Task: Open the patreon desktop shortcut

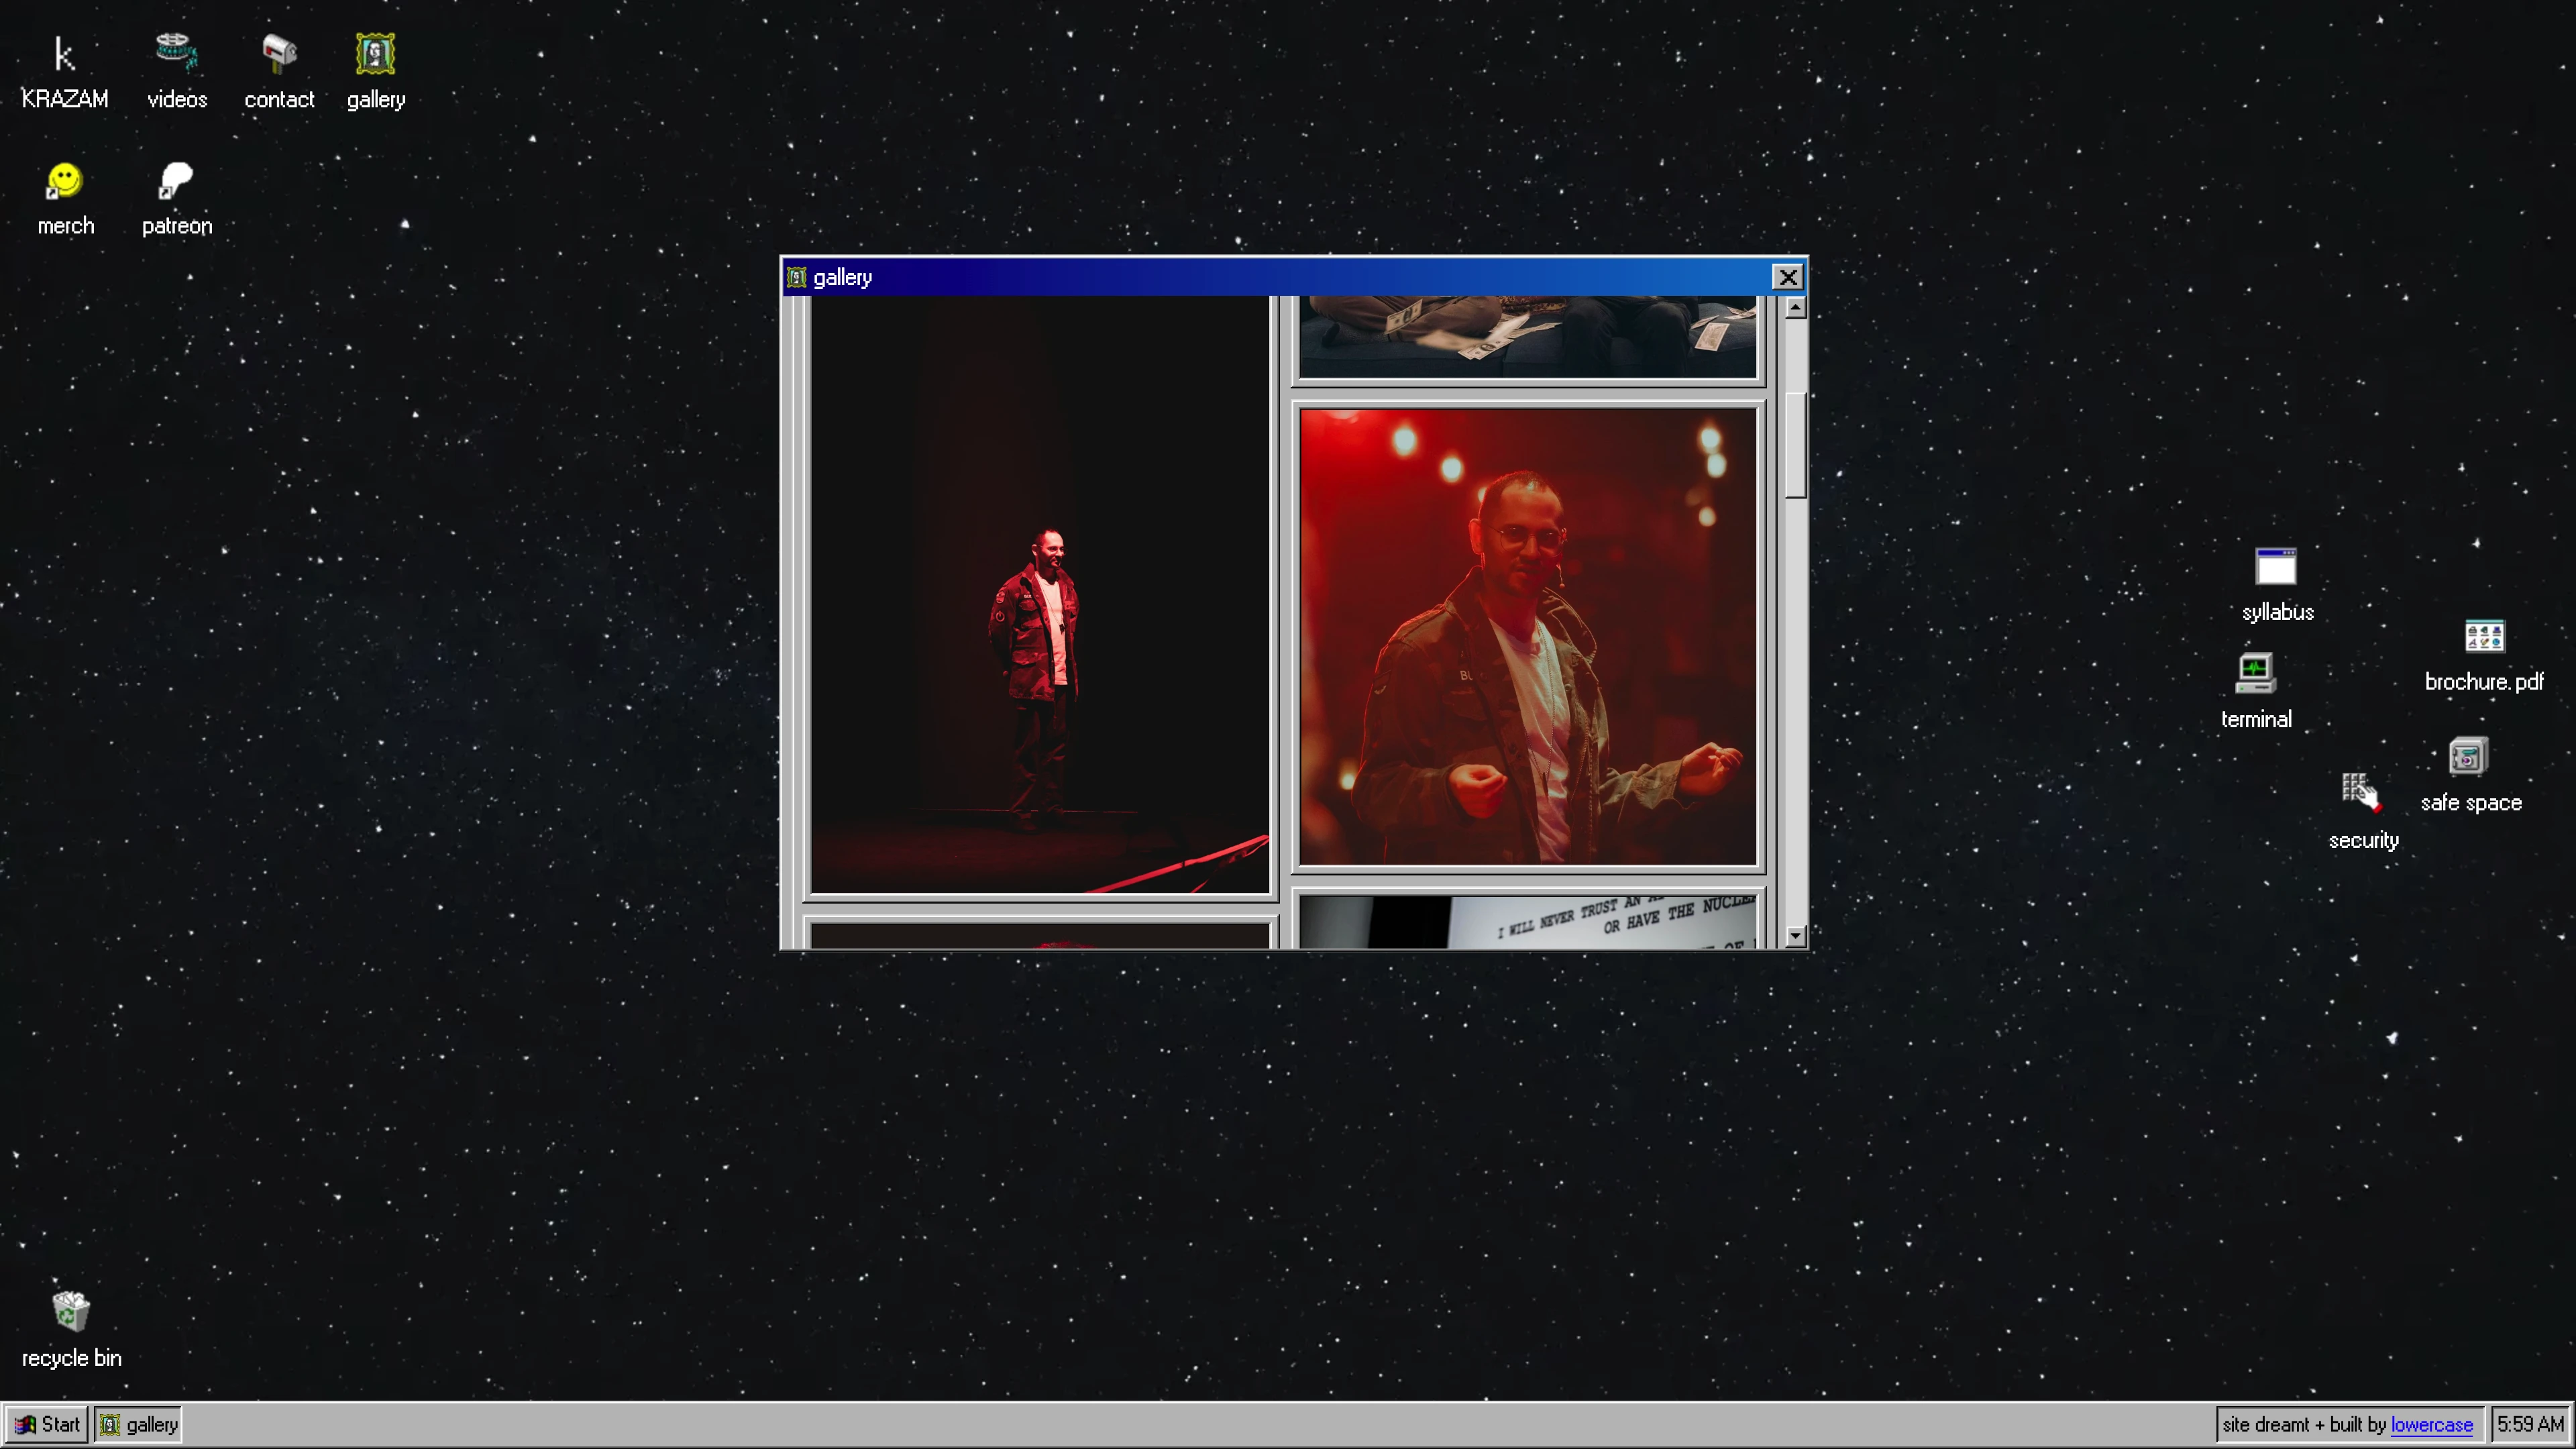Action: coord(177,181)
